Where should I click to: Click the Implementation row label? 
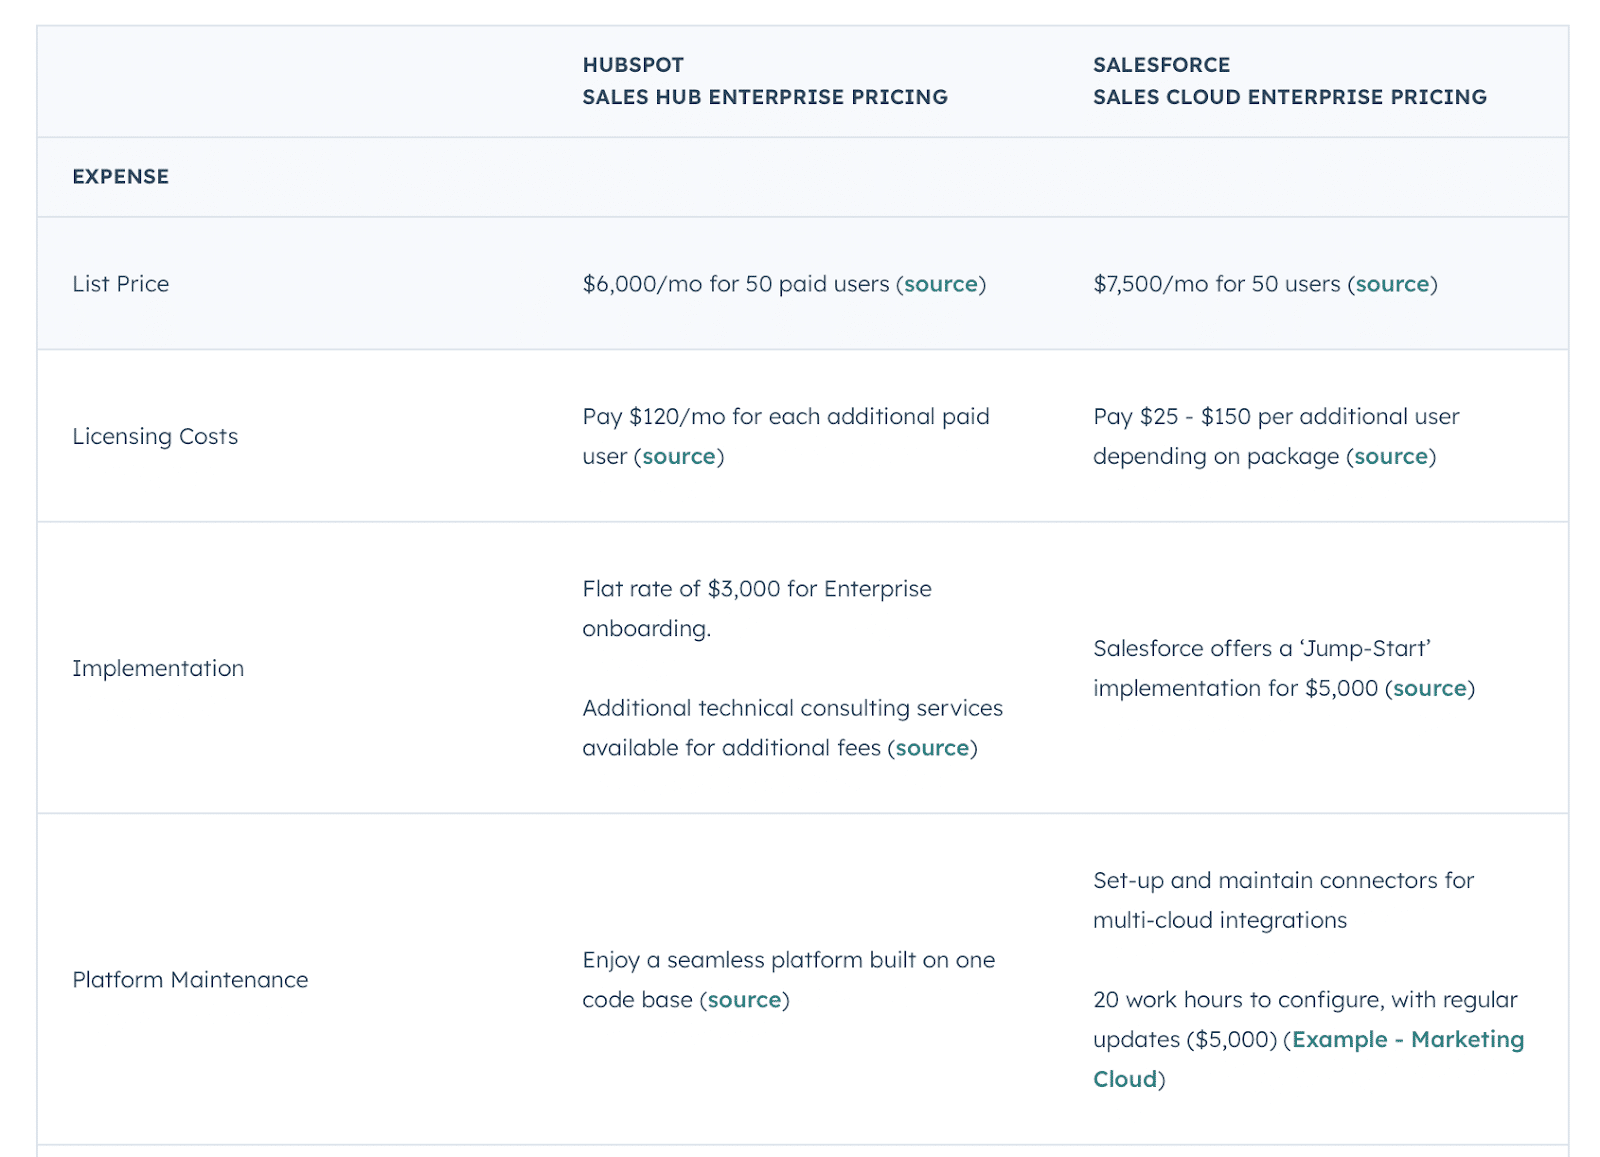pos(158,669)
